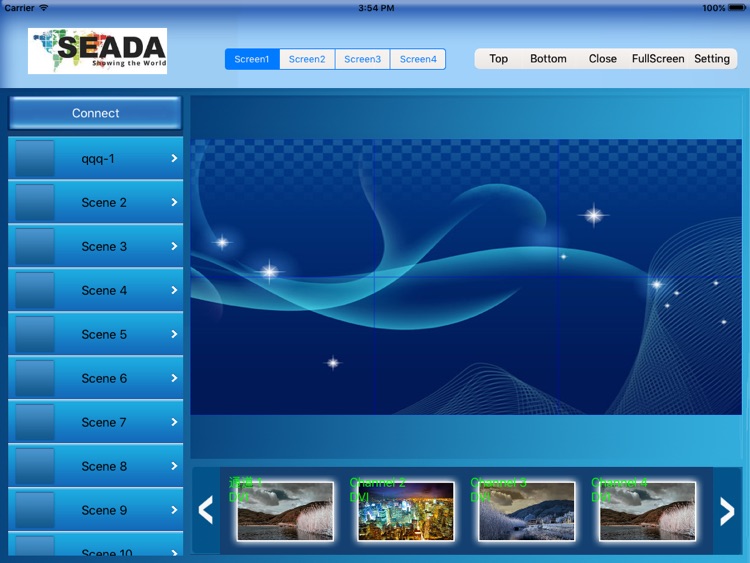The height and width of the screenshot is (563, 750).
Task: Click the Bottom button
Action: tap(548, 58)
